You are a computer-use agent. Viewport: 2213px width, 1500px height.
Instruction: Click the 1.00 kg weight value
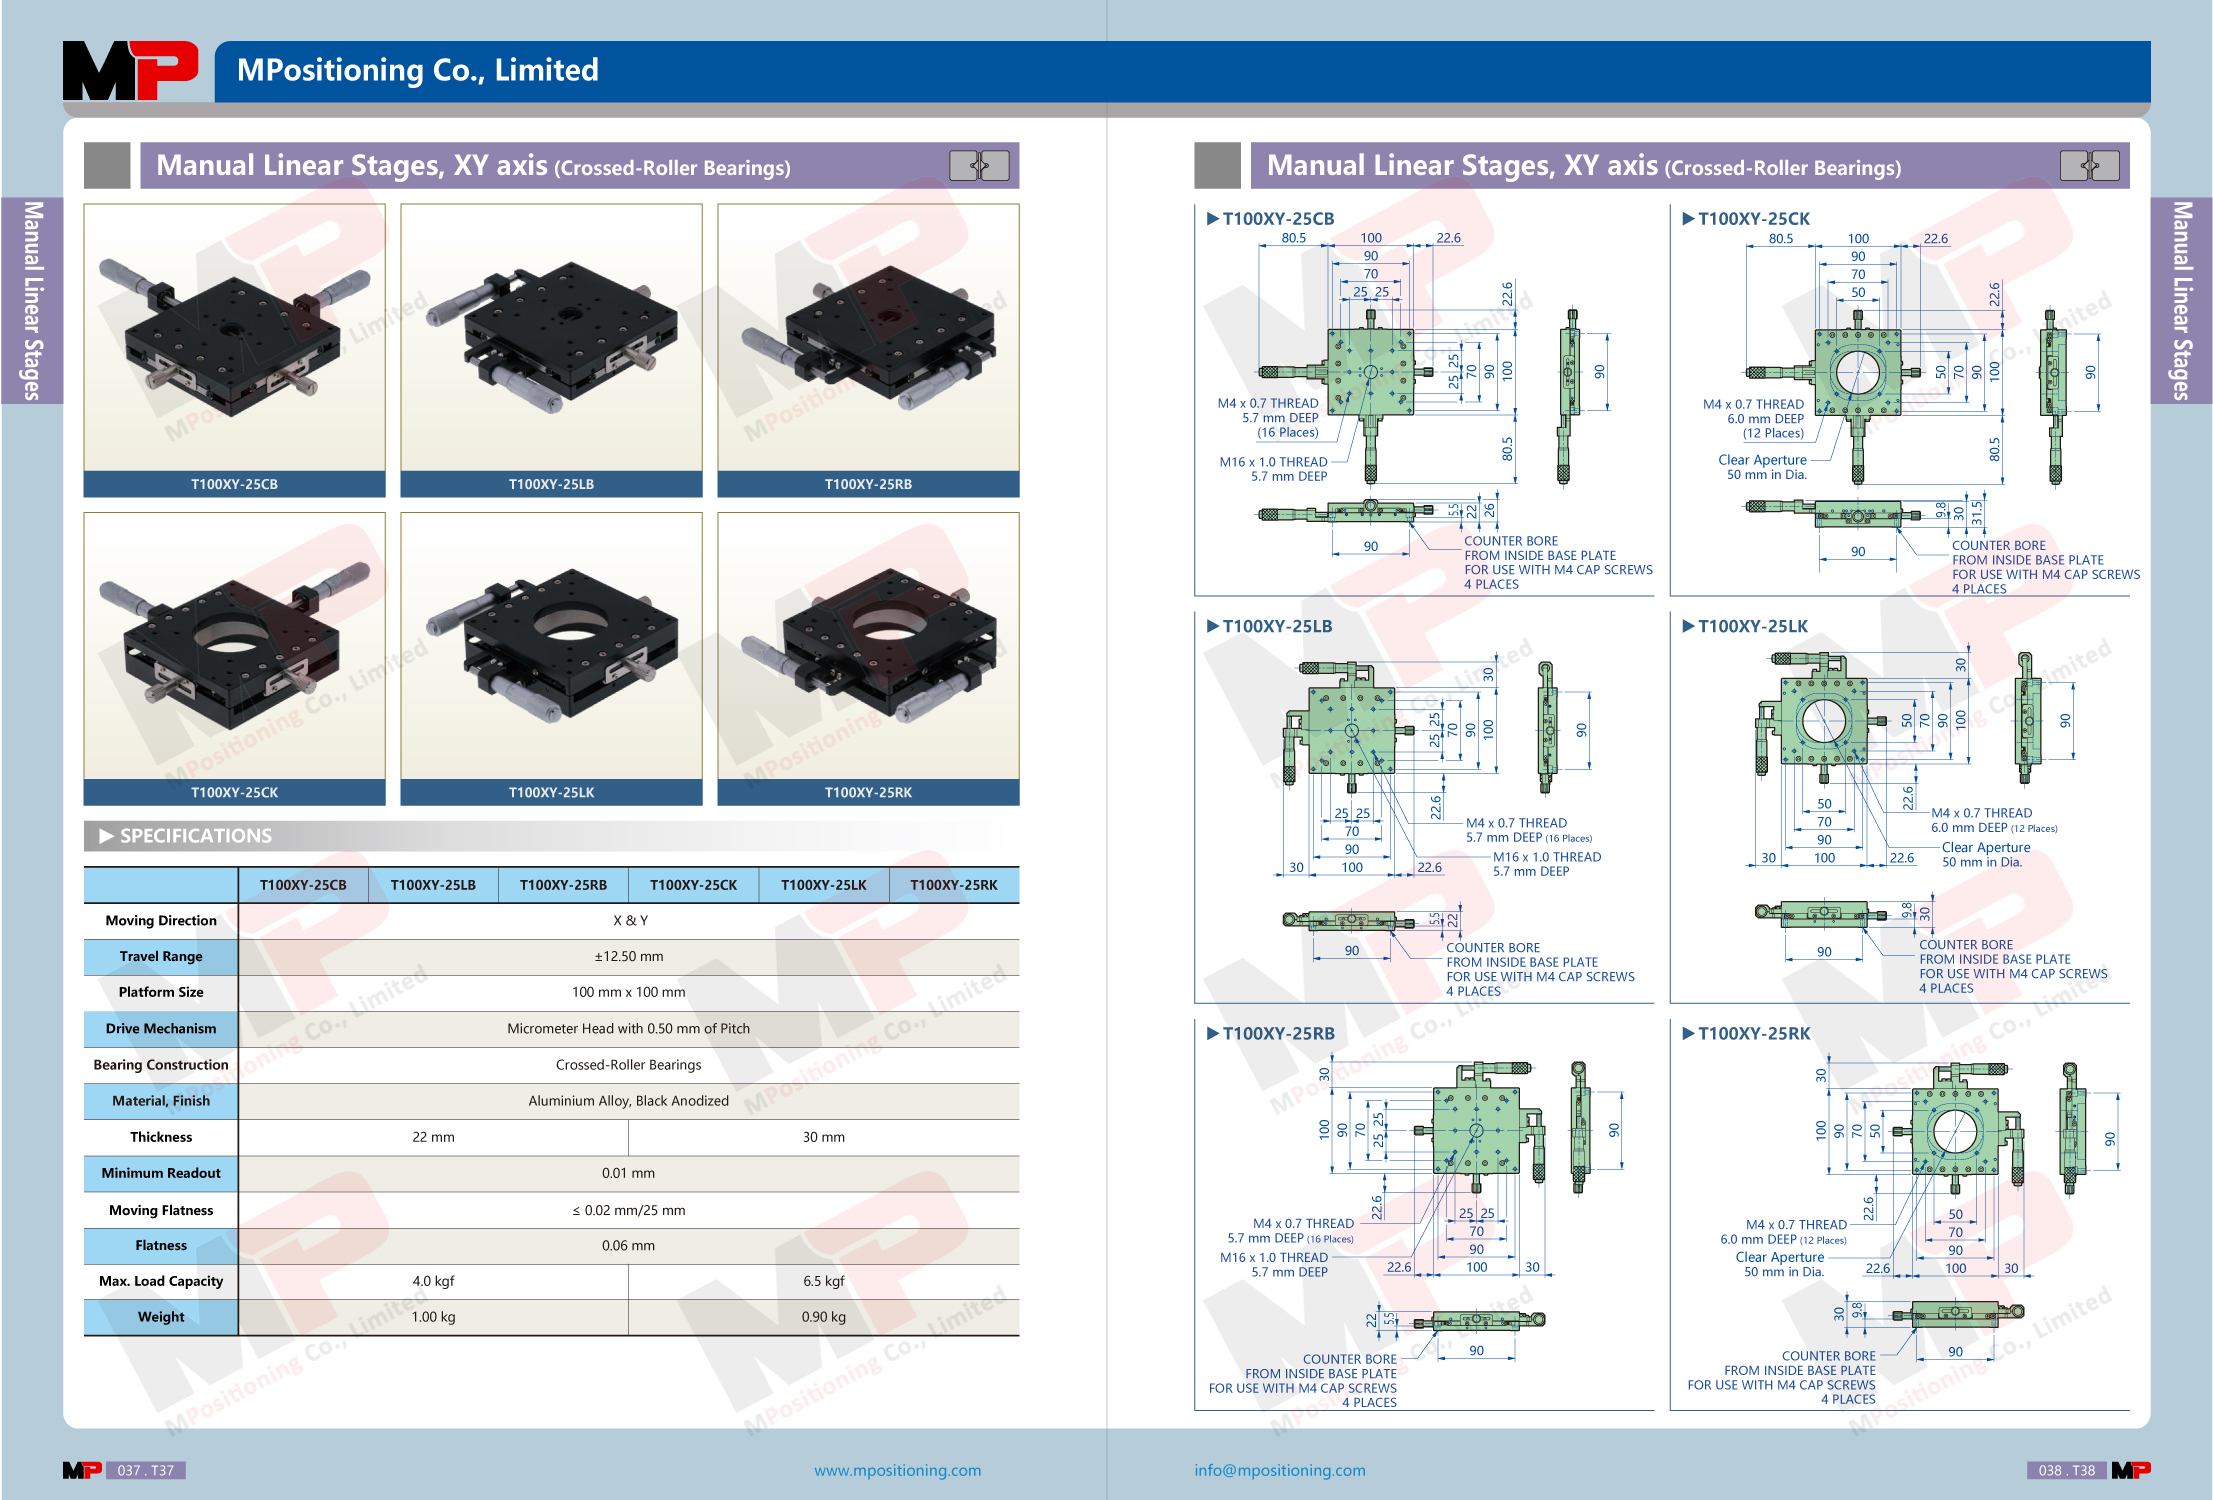click(x=433, y=1317)
